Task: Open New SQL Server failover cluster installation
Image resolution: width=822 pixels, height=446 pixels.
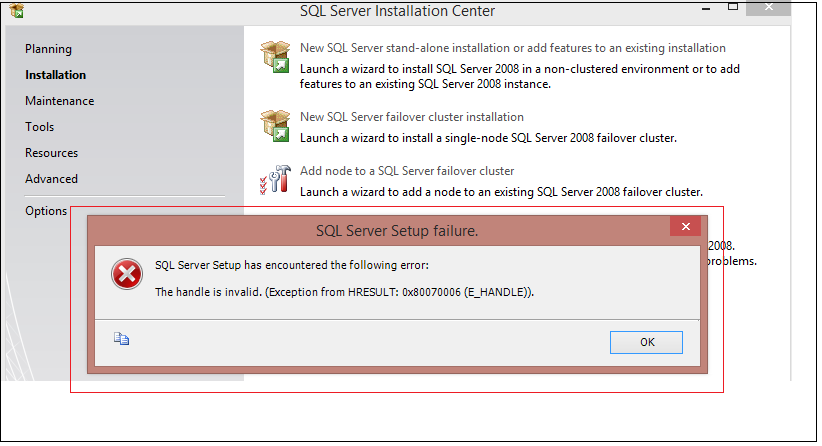Action: pyautogui.click(x=411, y=117)
